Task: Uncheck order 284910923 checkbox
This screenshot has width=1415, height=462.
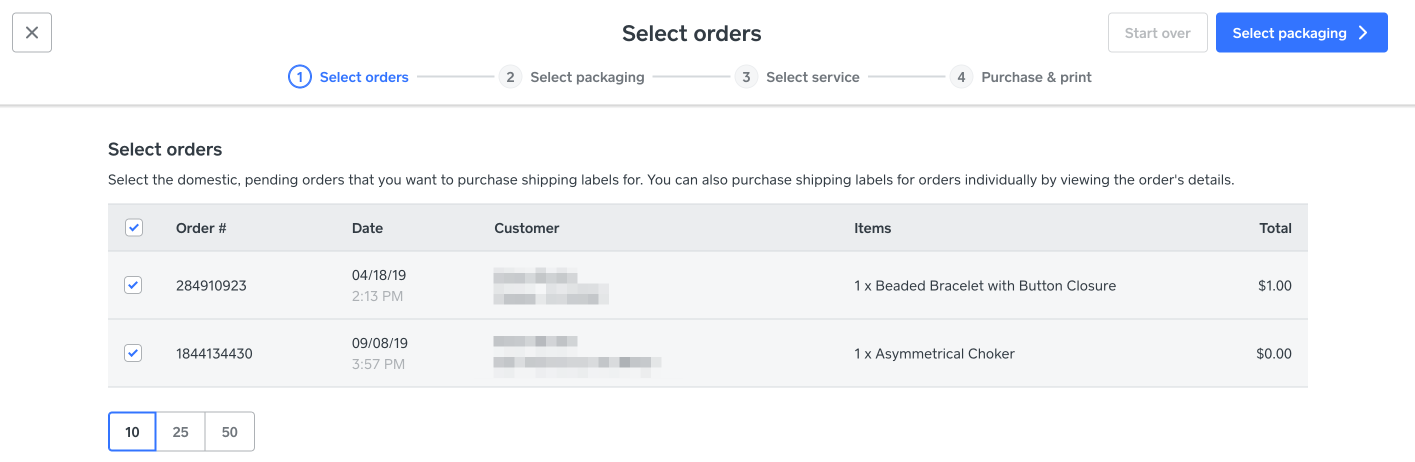Action: [133, 285]
